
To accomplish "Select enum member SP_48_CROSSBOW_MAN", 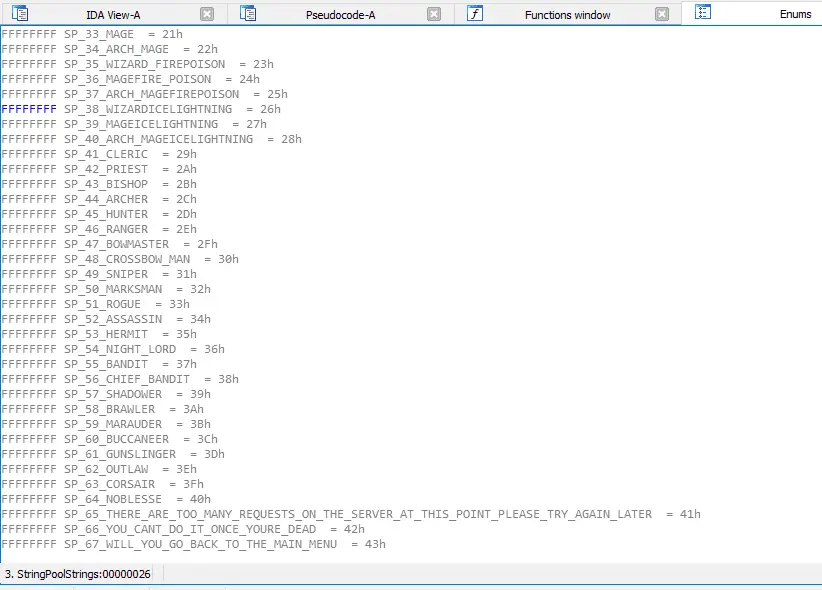I will click(x=127, y=259).
